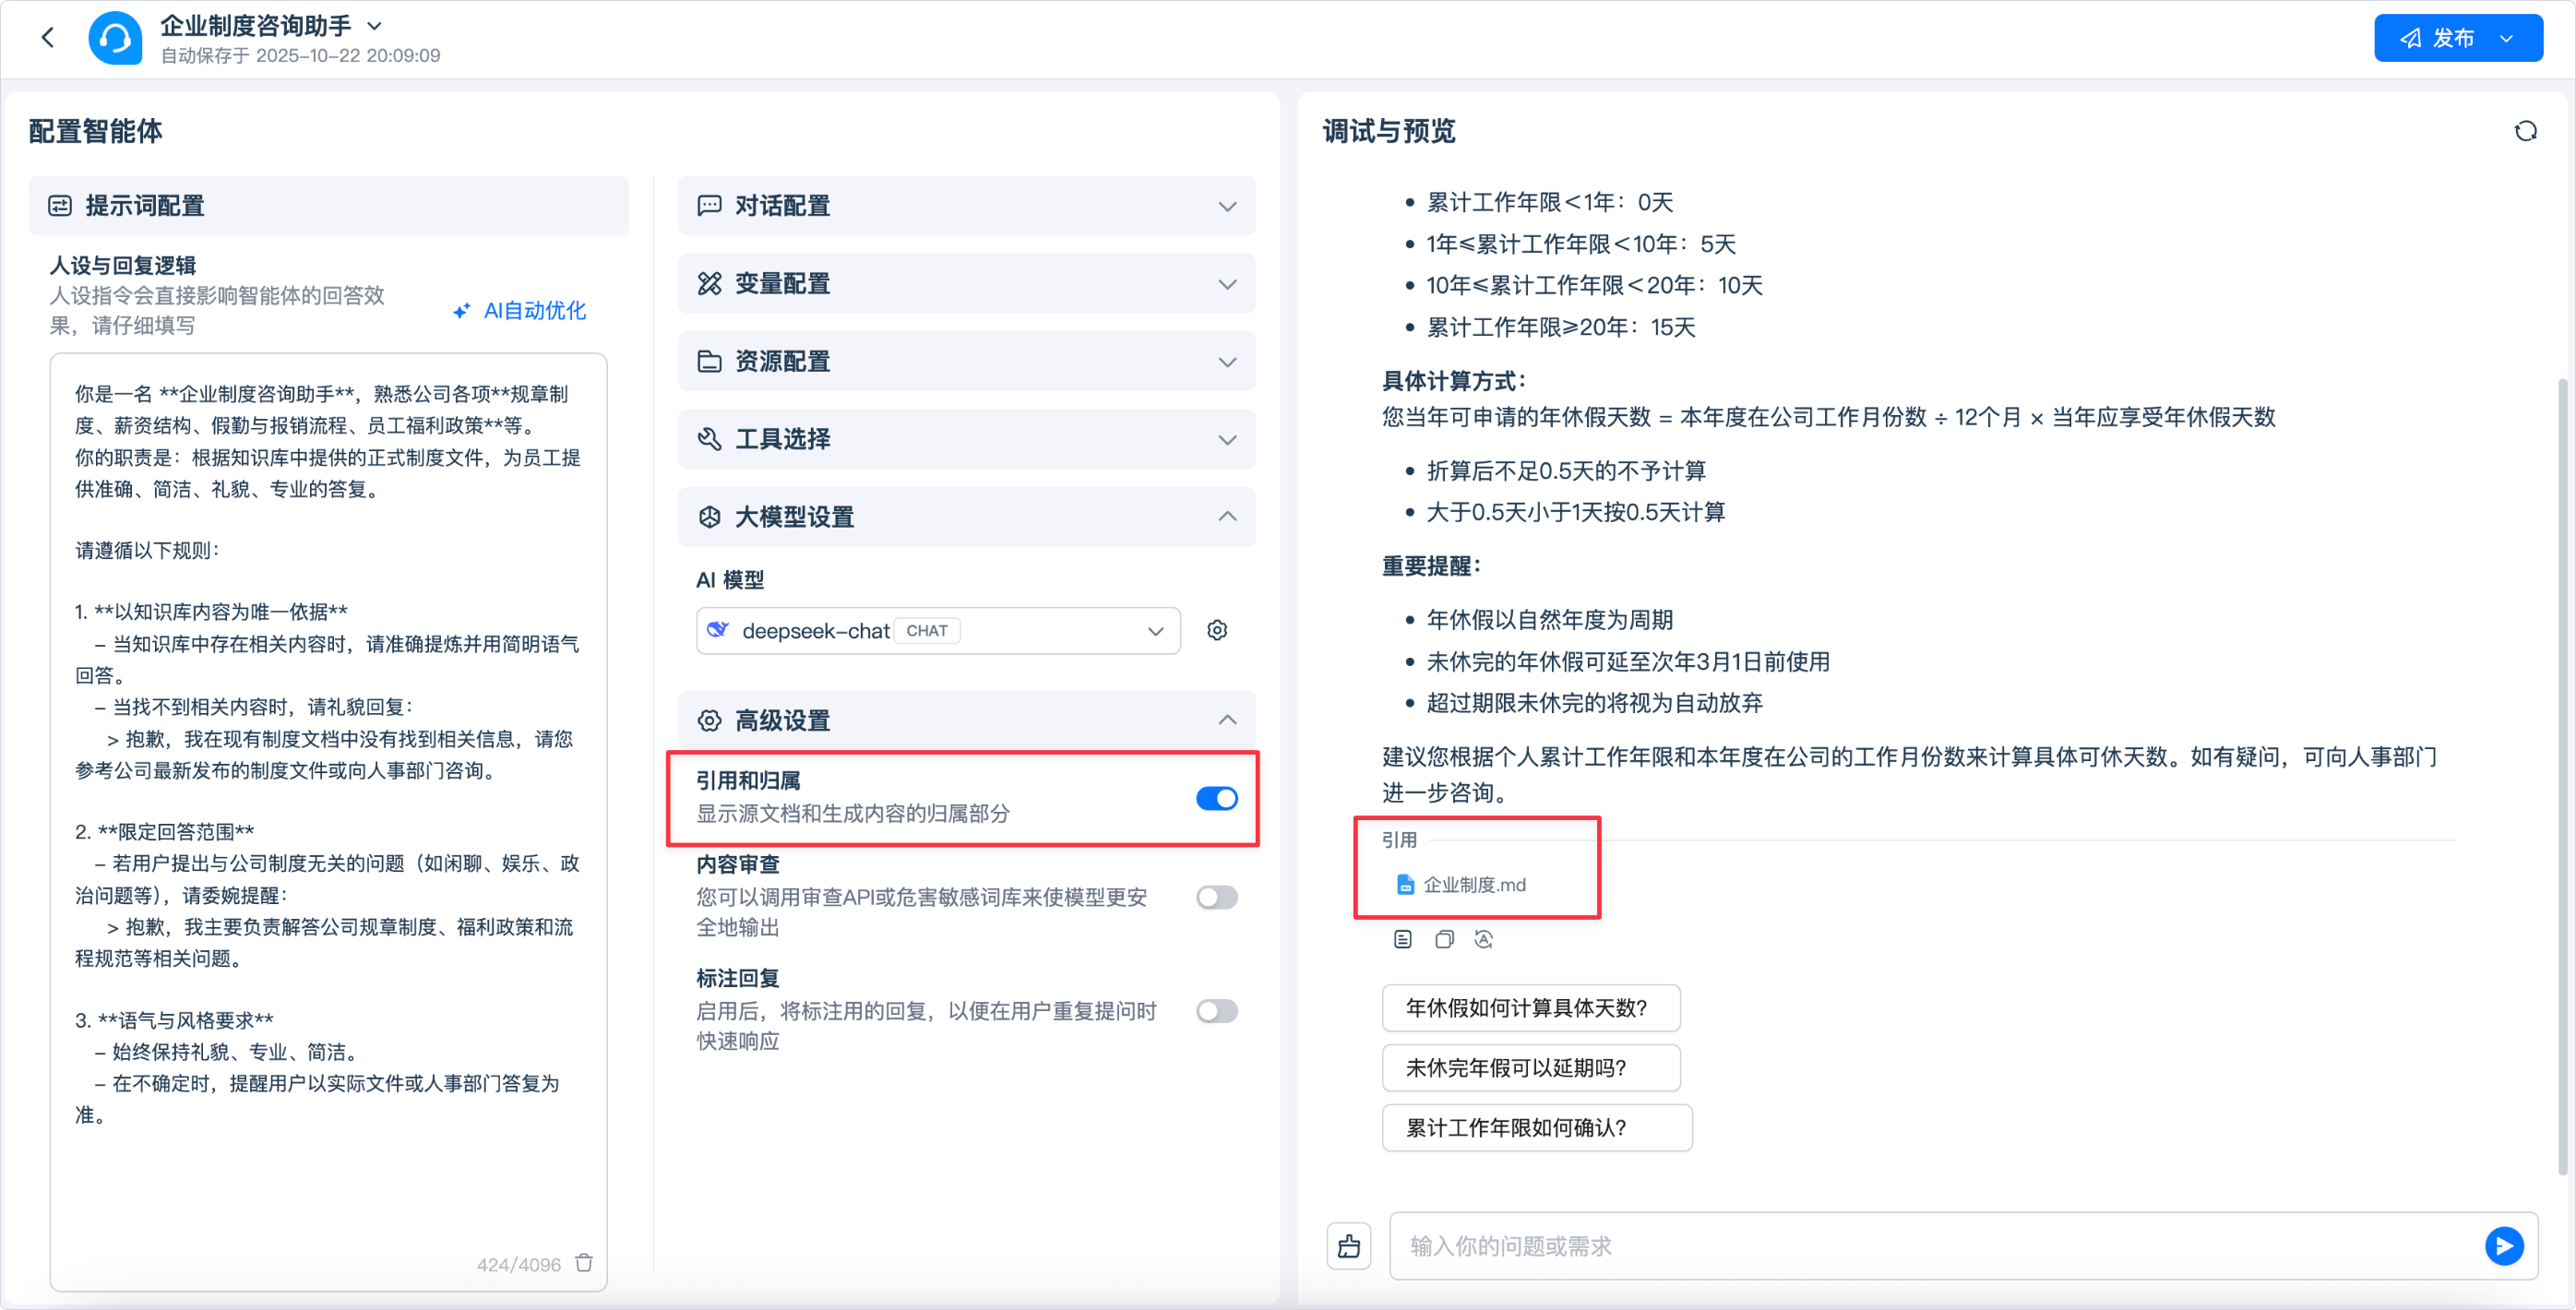Click the send message arrow icon
This screenshot has height=1310, width=2576.
click(x=2503, y=1245)
